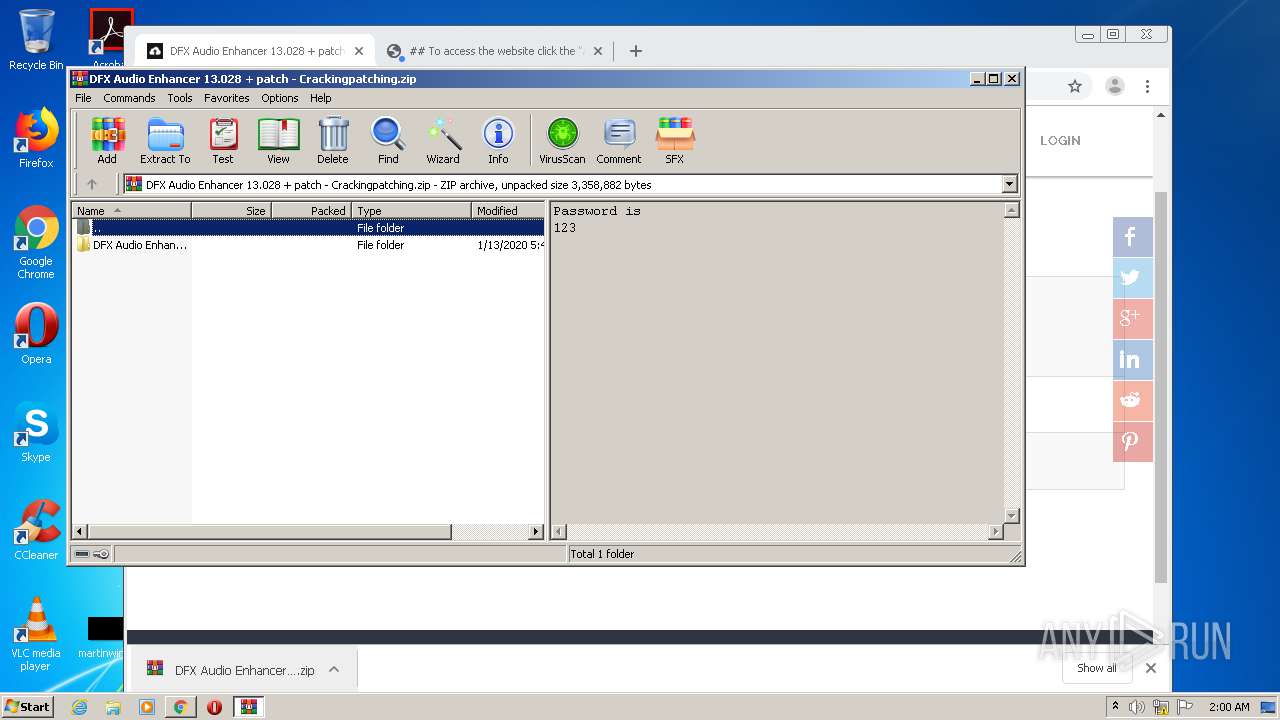Viewport: 1280px width, 720px height.
Task: Bookmark page with Chrome star icon
Action: pos(1075,86)
